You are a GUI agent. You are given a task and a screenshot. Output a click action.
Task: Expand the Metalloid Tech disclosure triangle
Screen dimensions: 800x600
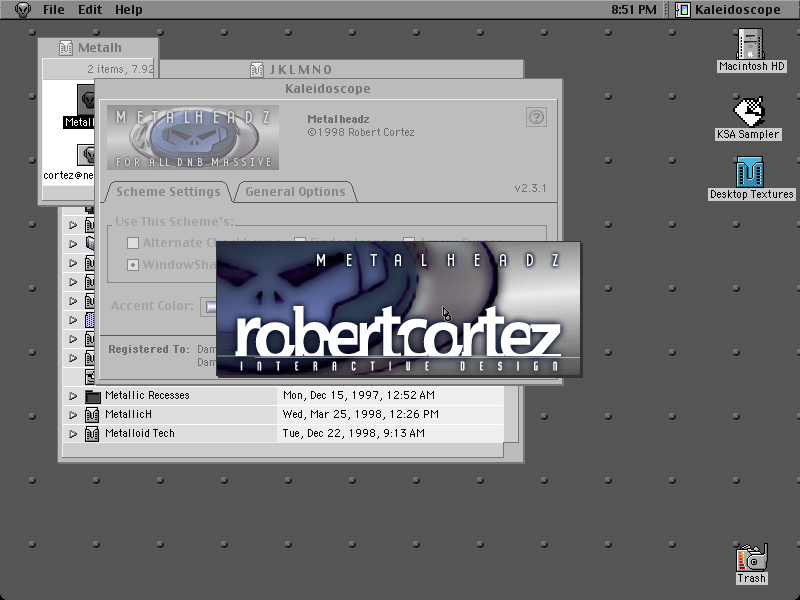[73, 434]
